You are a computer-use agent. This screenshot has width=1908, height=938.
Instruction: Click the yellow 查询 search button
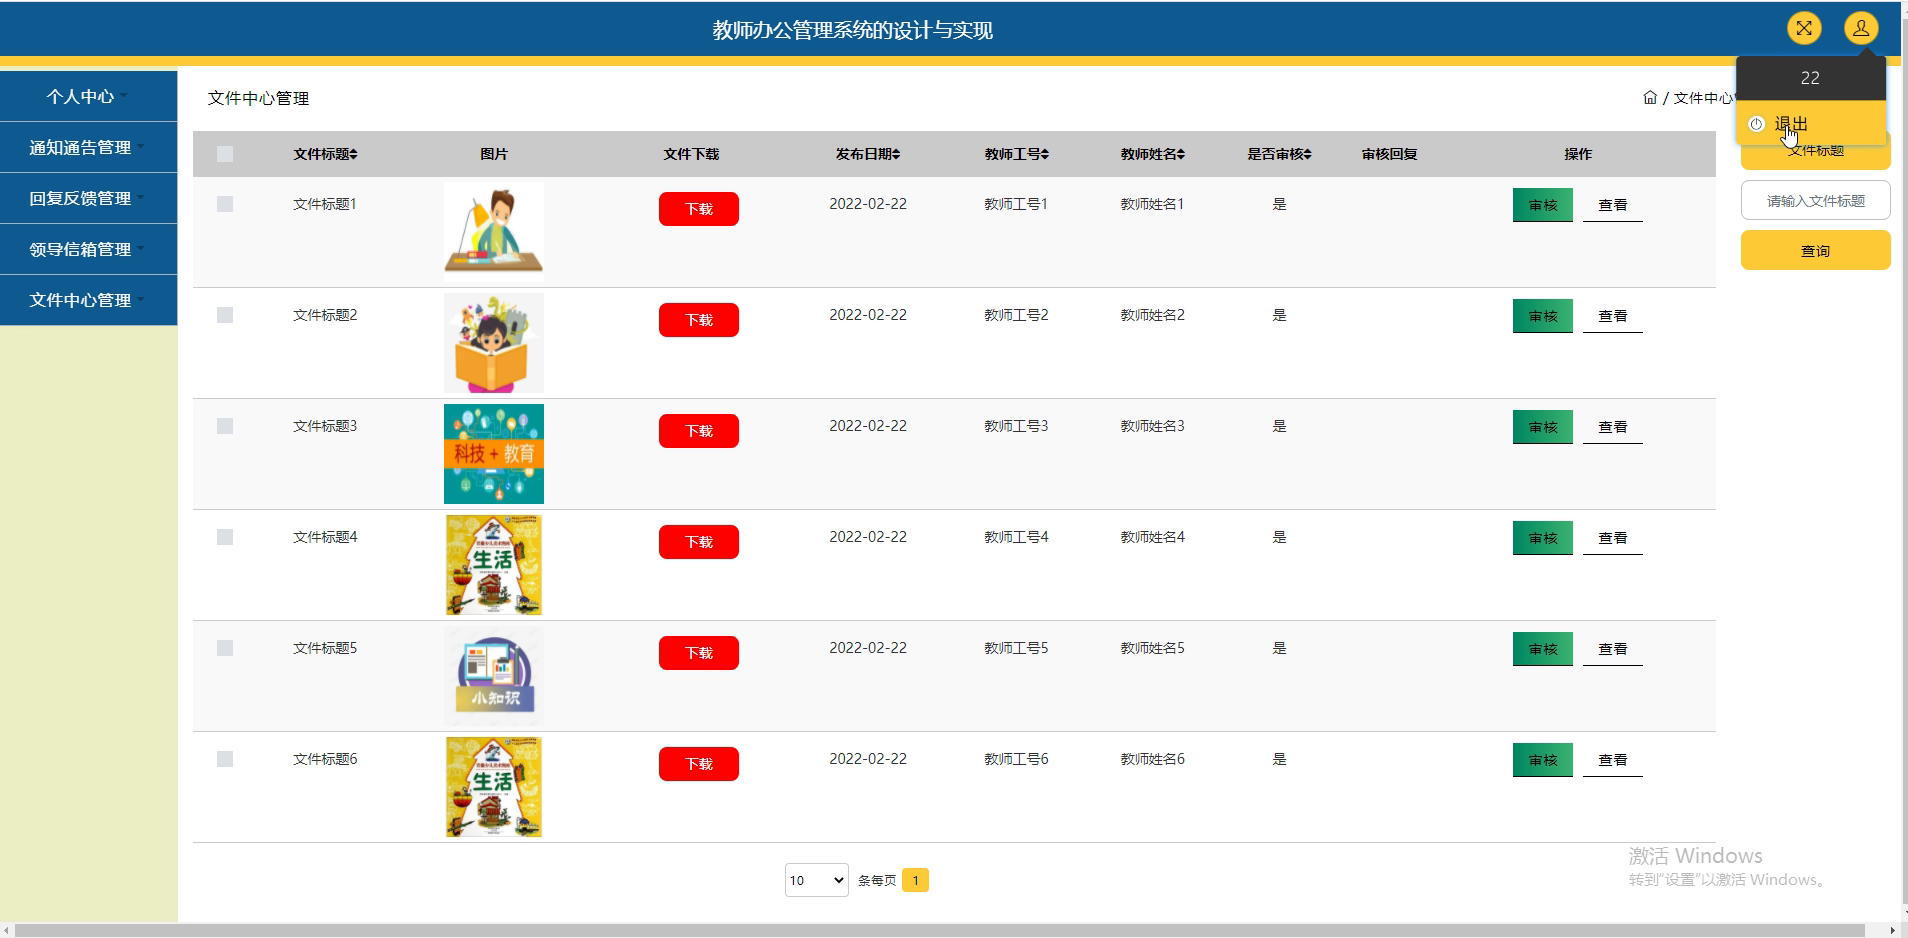pos(1816,250)
